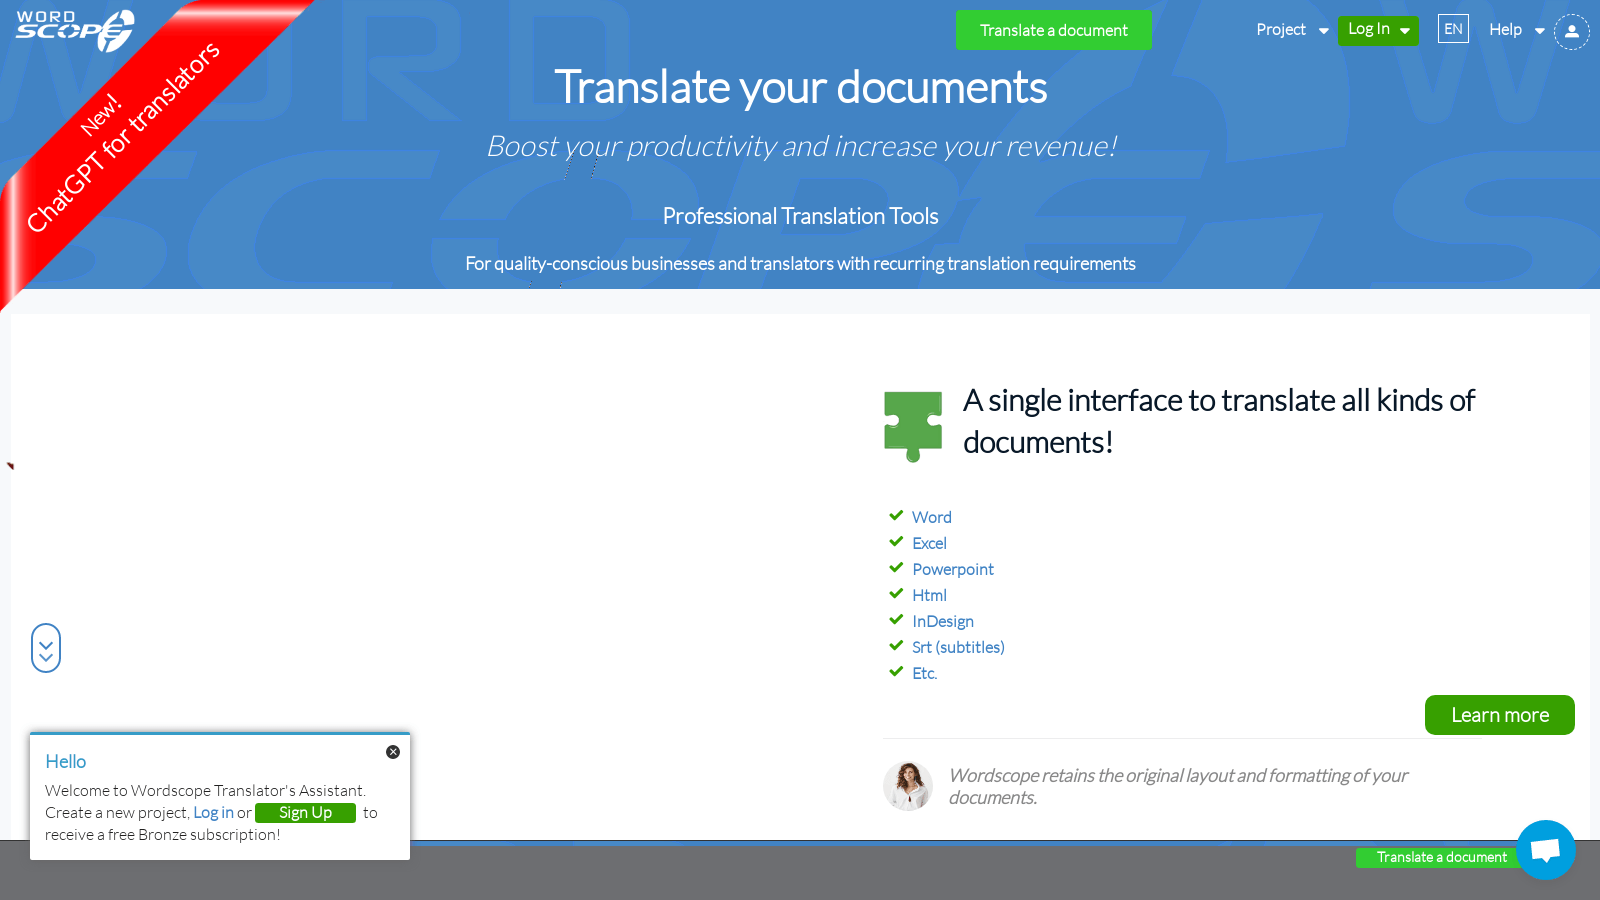
Task: Click the Word file type link
Action: [x=932, y=517]
